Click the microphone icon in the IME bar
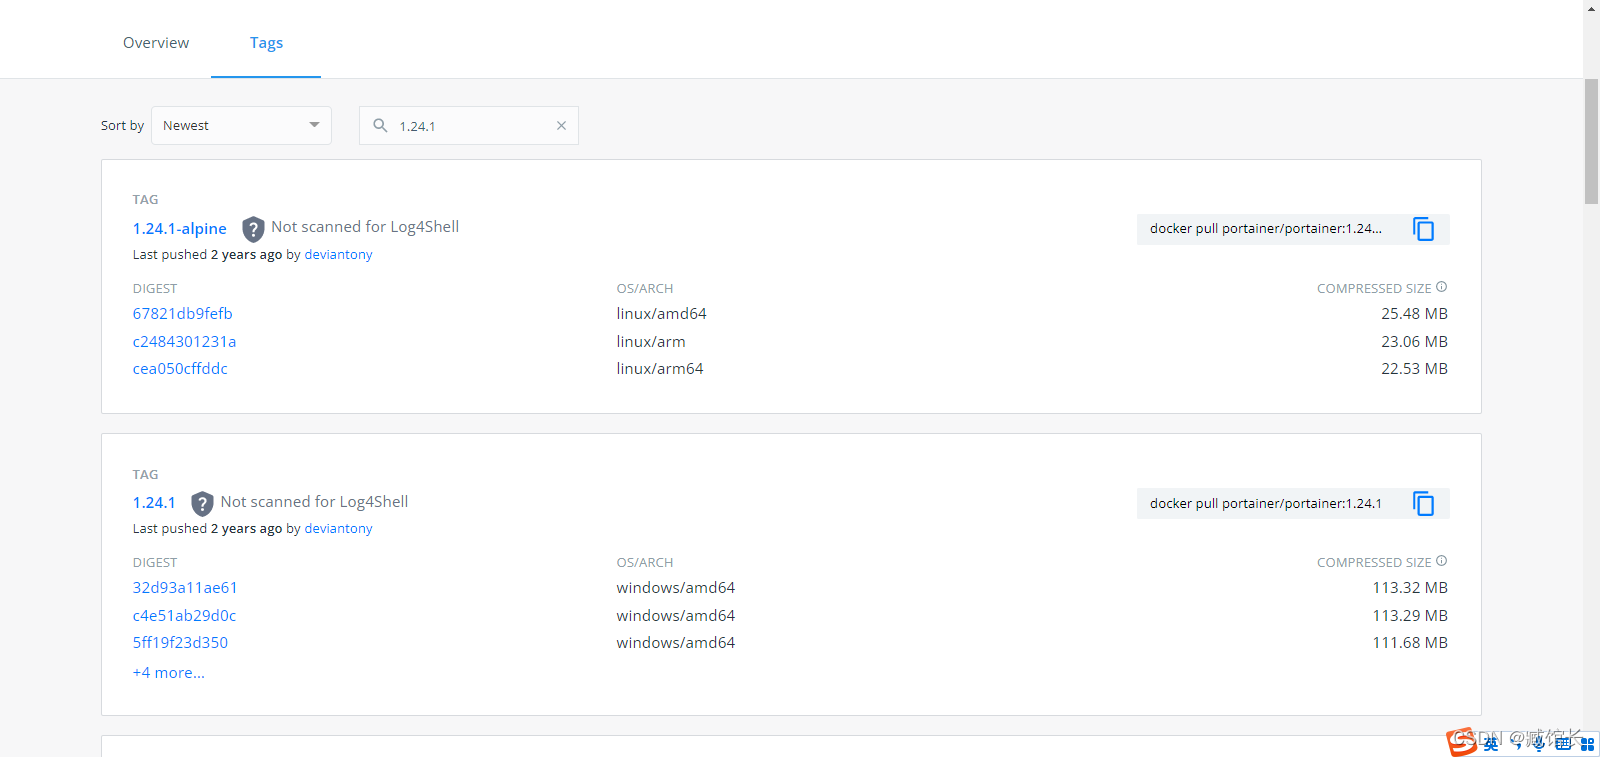The height and width of the screenshot is (757, 1600). click(1538, 744)
